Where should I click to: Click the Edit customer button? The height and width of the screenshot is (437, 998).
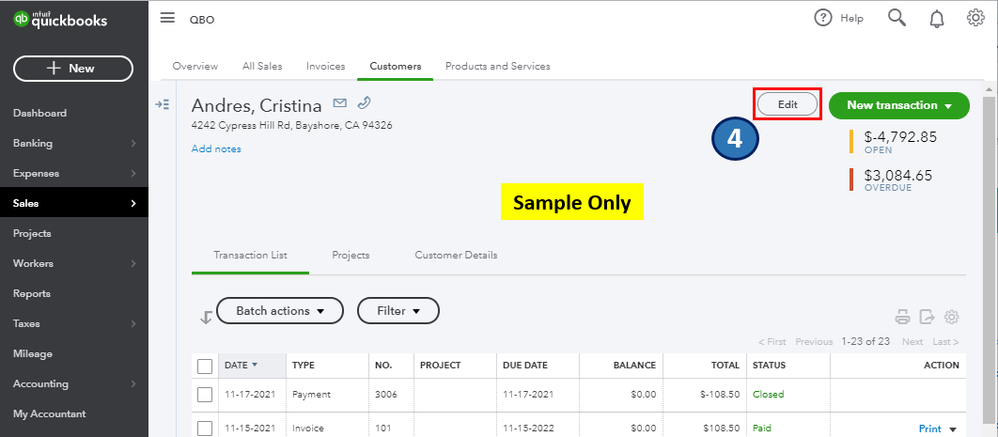788,104
